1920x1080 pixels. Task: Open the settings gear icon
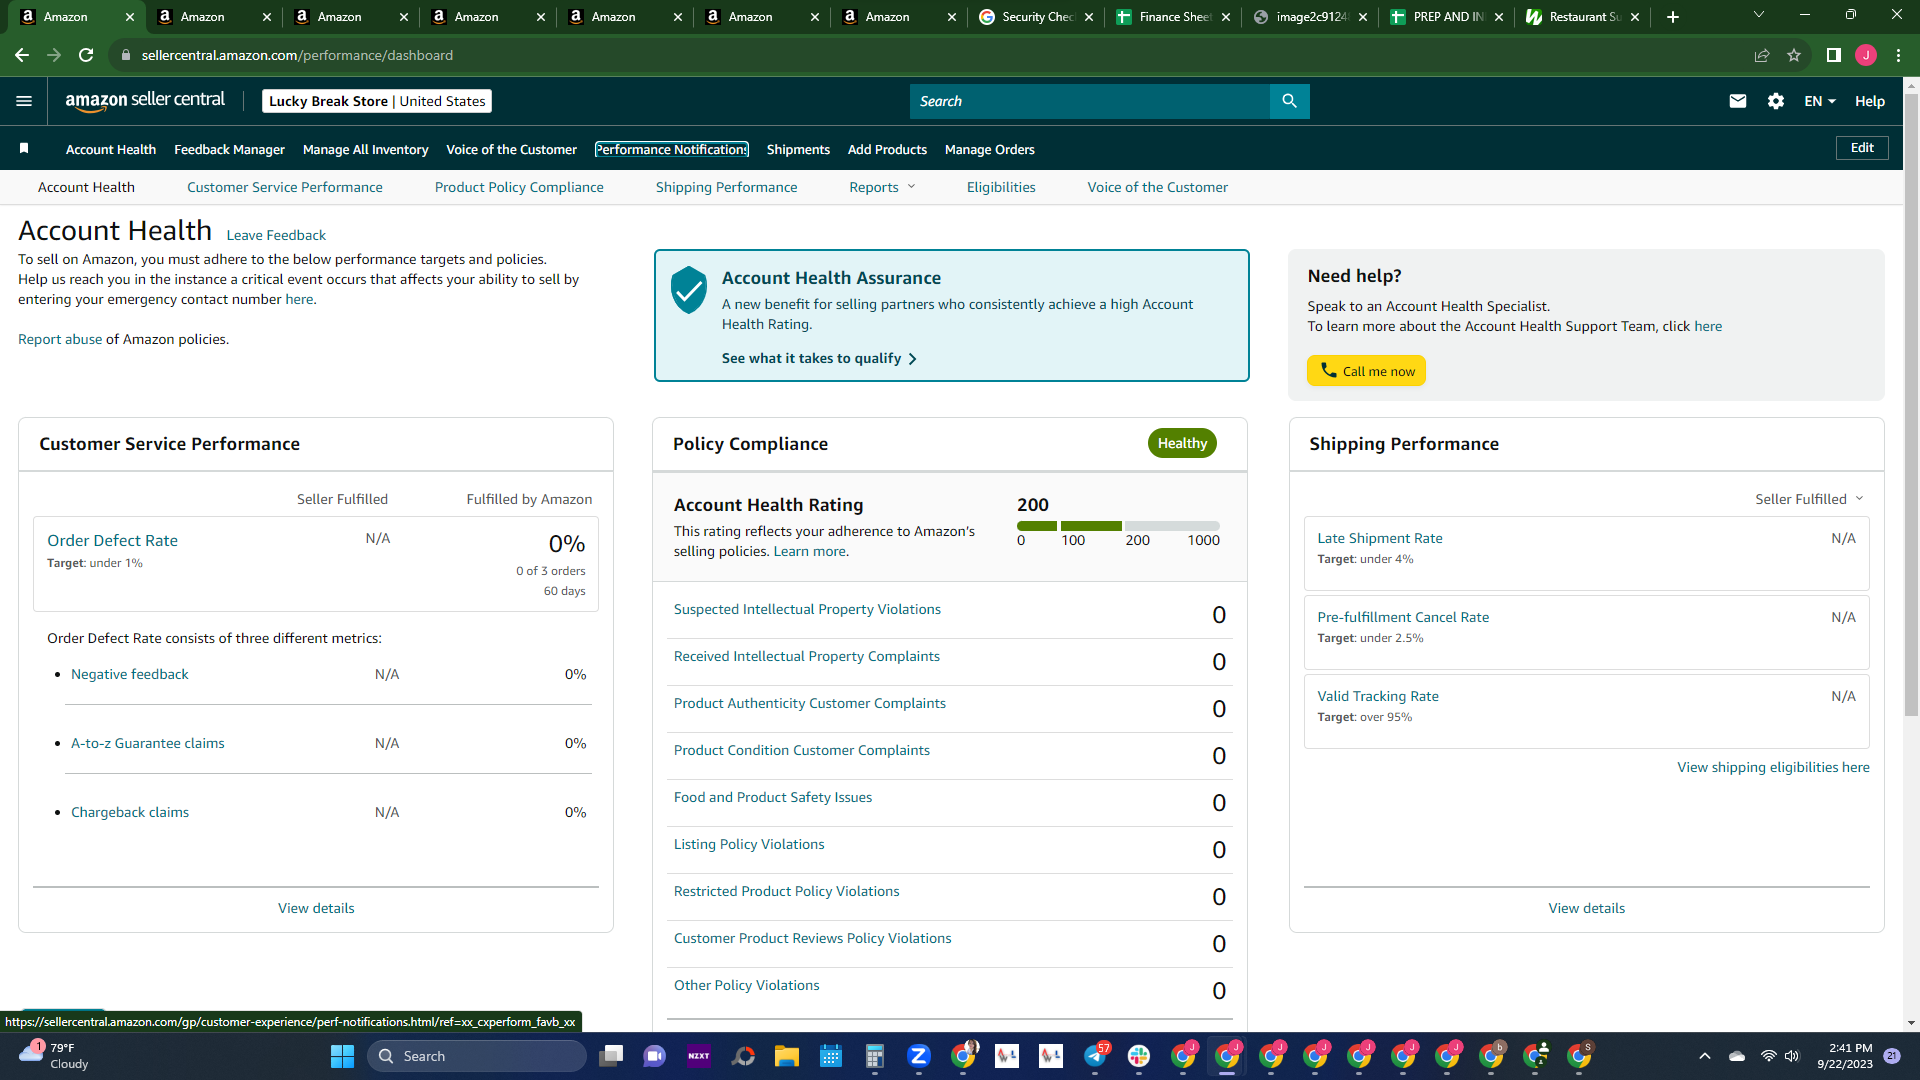[1776, 101]
